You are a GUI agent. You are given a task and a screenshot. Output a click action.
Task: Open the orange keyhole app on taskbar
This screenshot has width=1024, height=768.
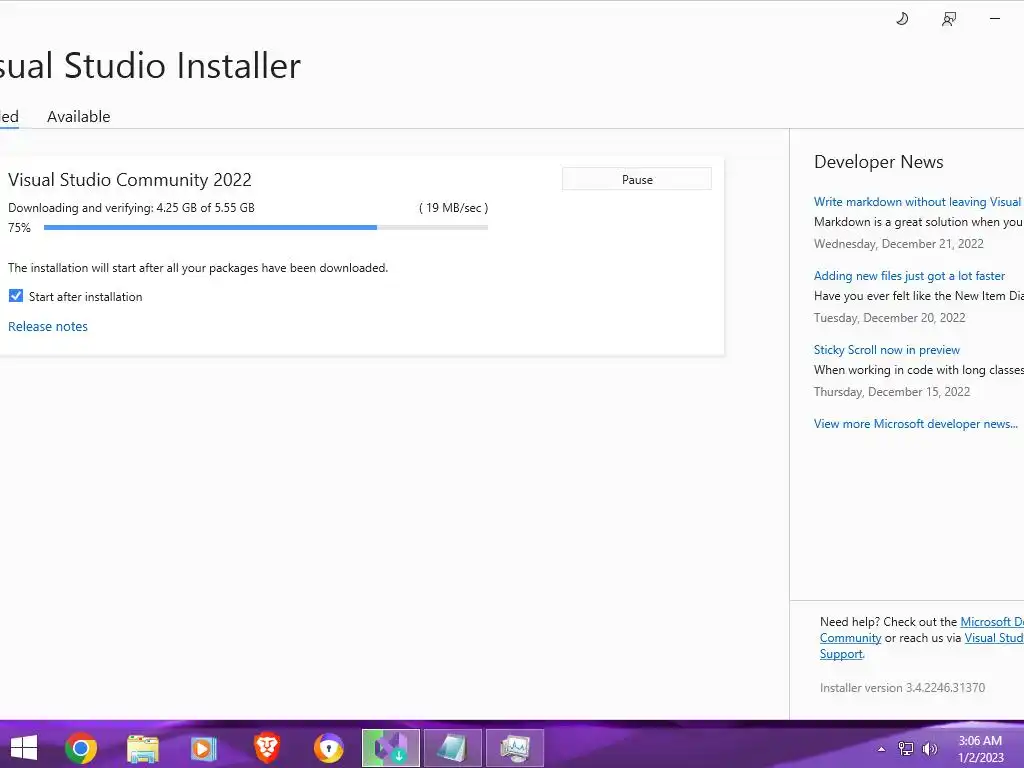coord(328,748)
